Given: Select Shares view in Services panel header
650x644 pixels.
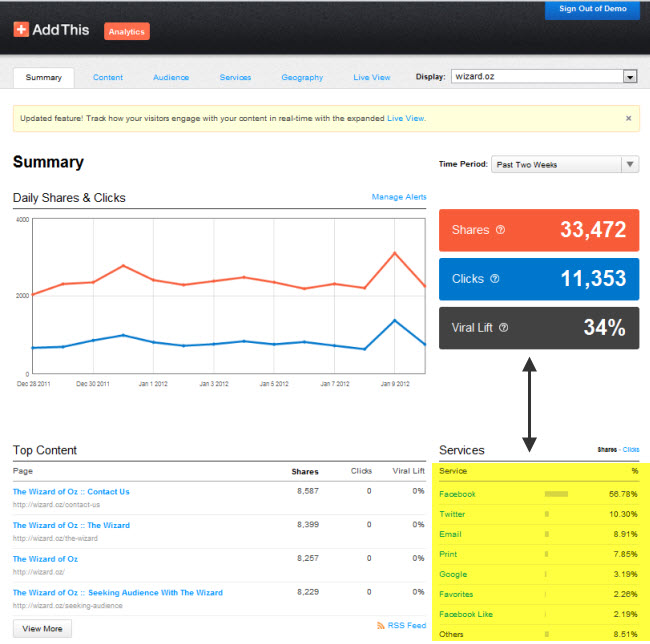Looking at the screenshot, I should click(x=607, y=450).
